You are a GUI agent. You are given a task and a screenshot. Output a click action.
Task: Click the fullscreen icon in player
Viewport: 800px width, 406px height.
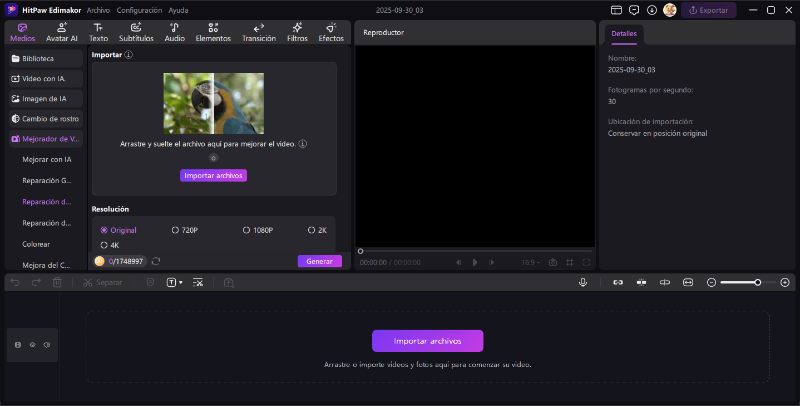(586, 262)
